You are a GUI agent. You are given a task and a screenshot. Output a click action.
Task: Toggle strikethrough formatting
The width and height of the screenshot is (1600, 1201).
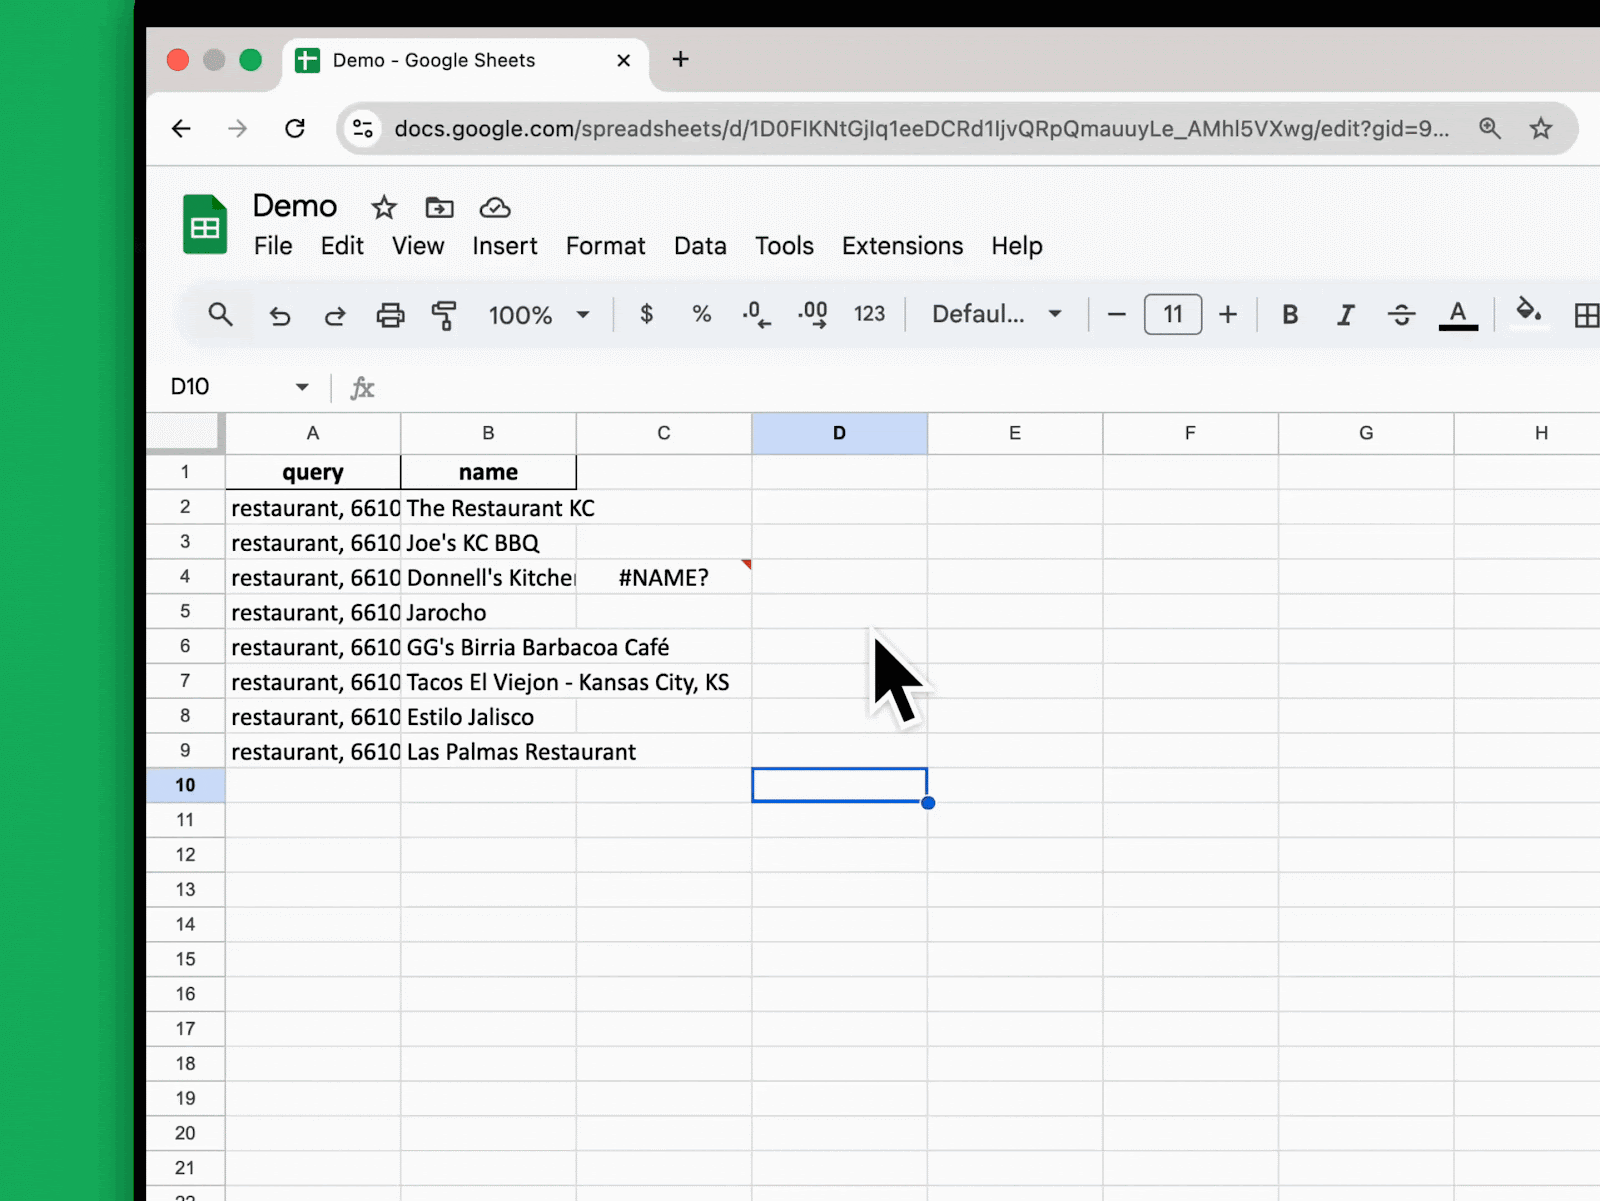pyautogui.click(x=1401, y=315)
